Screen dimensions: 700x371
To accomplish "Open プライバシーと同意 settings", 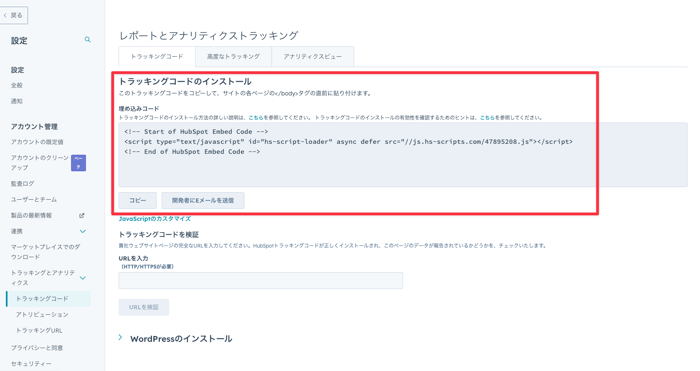I will (37, 348).
